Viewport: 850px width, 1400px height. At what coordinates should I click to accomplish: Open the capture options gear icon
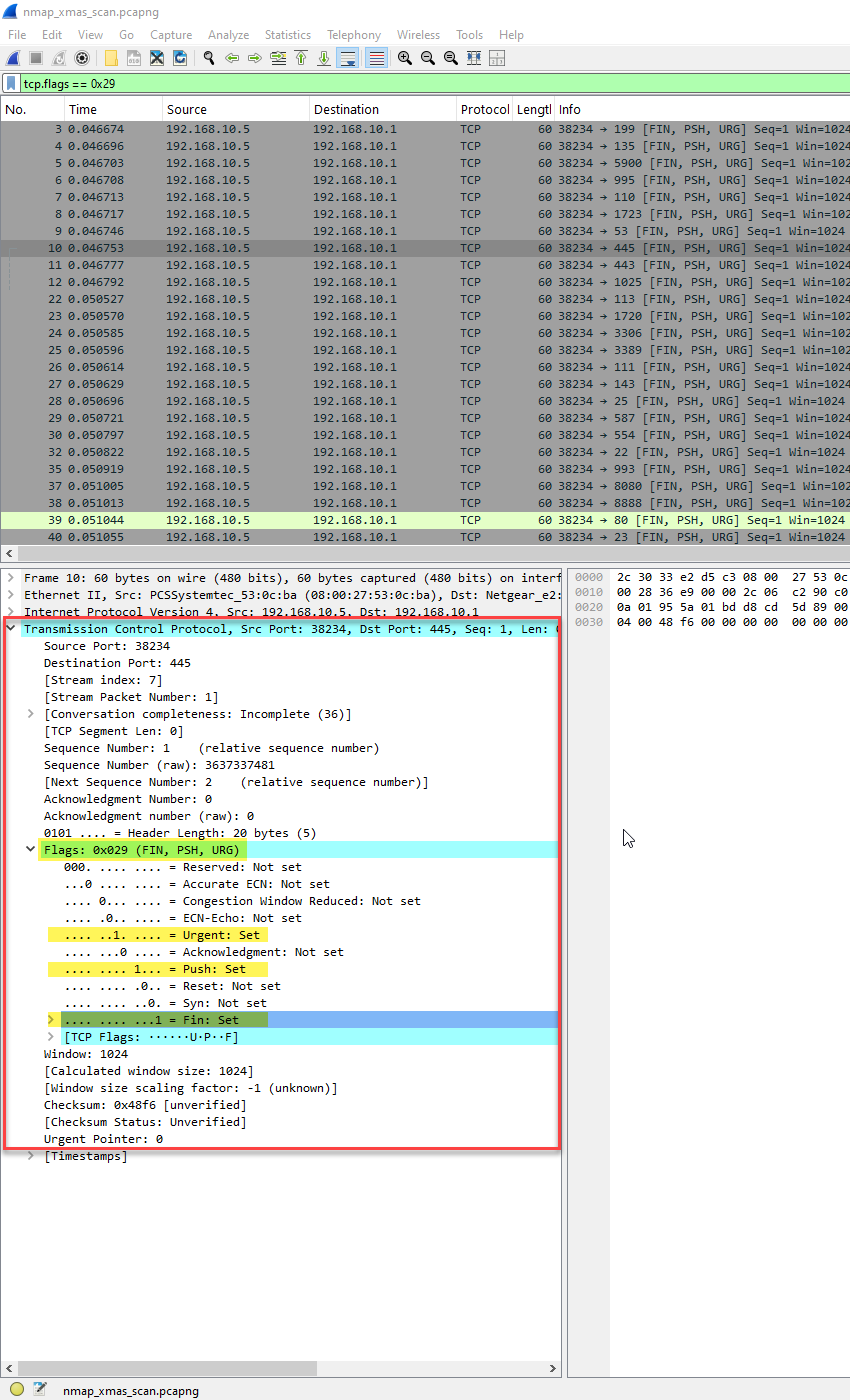[x=82, y=57]
